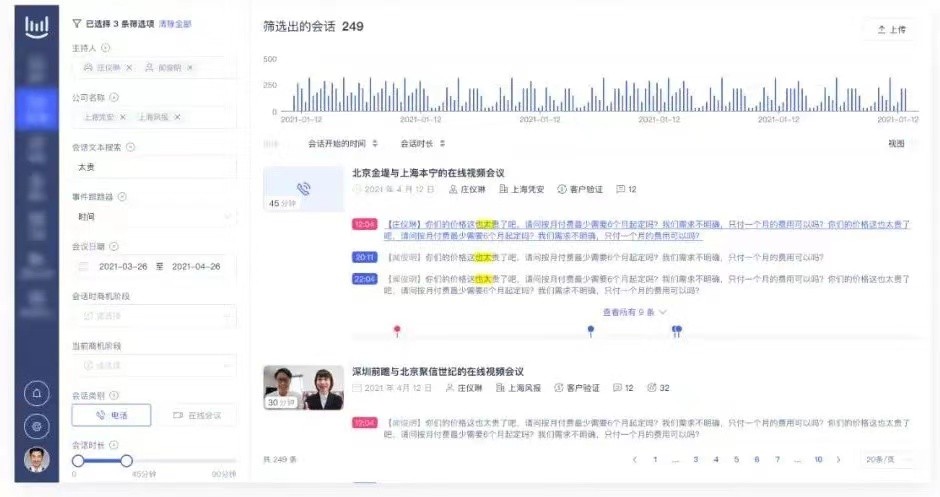Viewport: 940px width, 497px height.
Task: Go to the previous page arrow
Action: click(x=634, y=460)
